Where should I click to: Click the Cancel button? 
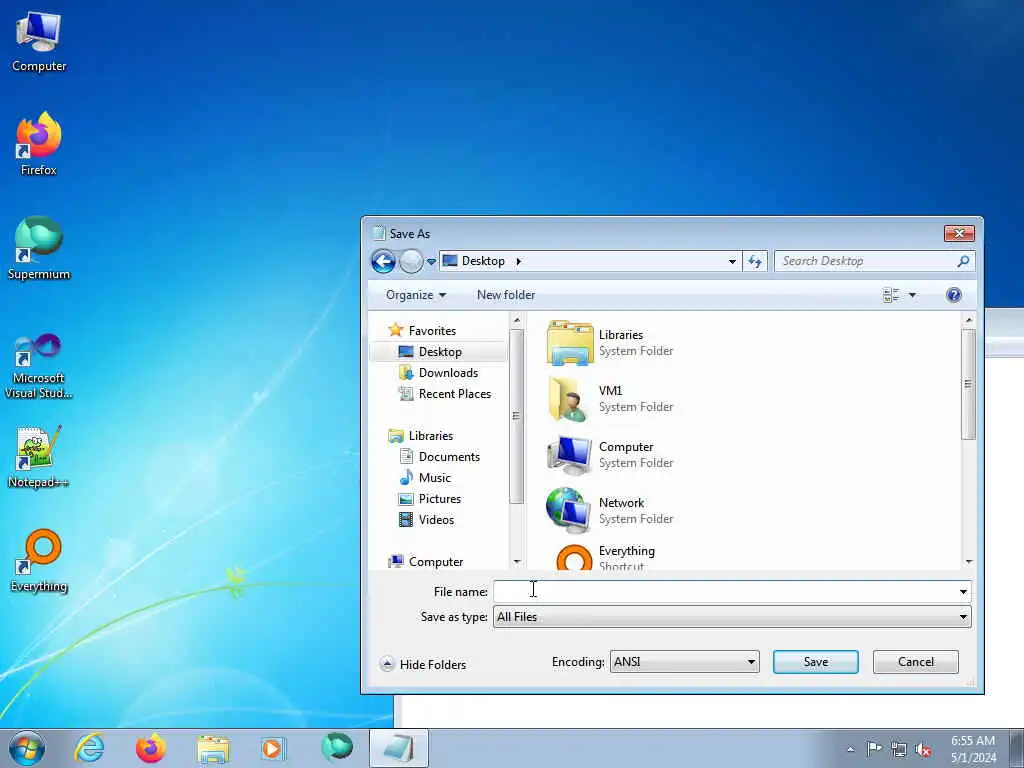click(916, 662)
